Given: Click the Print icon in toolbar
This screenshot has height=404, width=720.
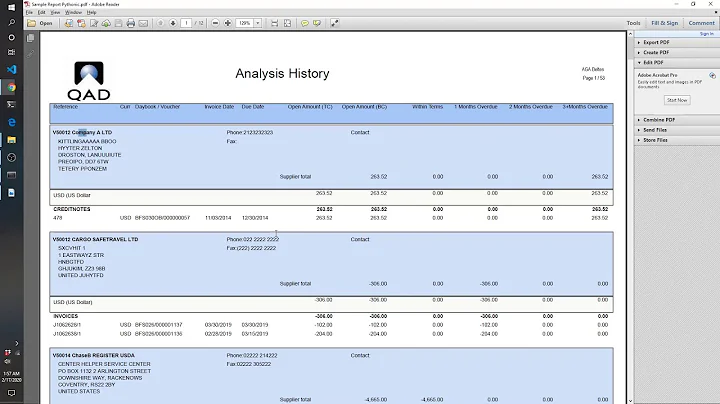Looking at the screenshot, I should click(131, 23).
